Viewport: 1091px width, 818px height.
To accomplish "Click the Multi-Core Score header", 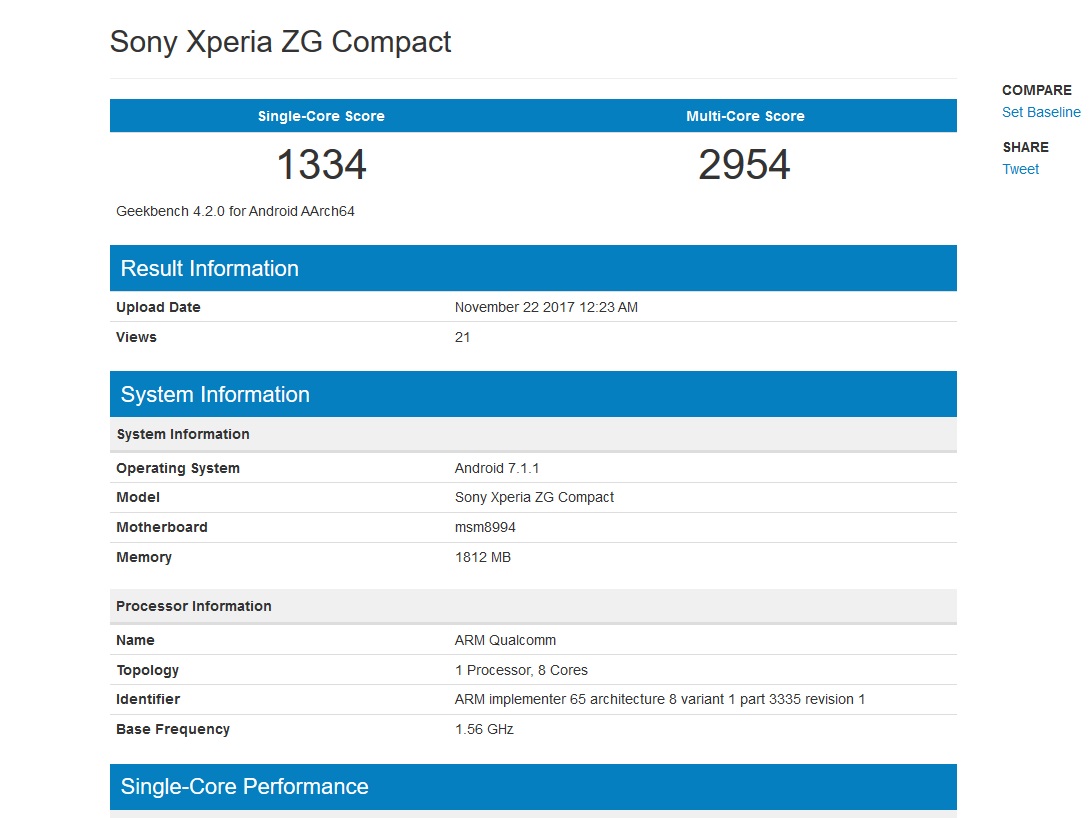I will tap(745, 116).
